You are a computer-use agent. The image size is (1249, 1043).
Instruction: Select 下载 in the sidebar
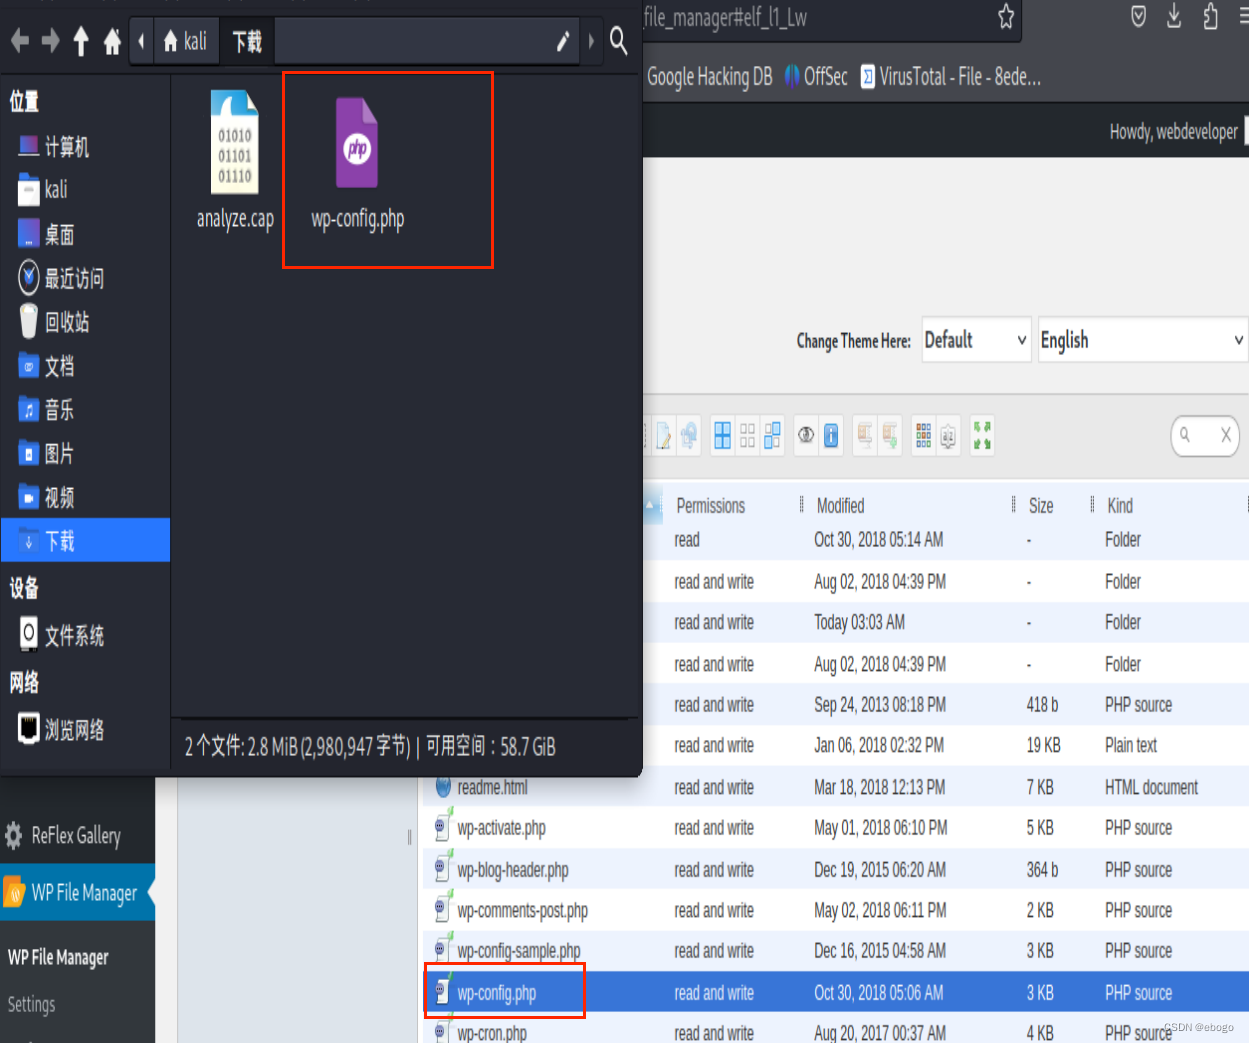click(x=85, y=540)
